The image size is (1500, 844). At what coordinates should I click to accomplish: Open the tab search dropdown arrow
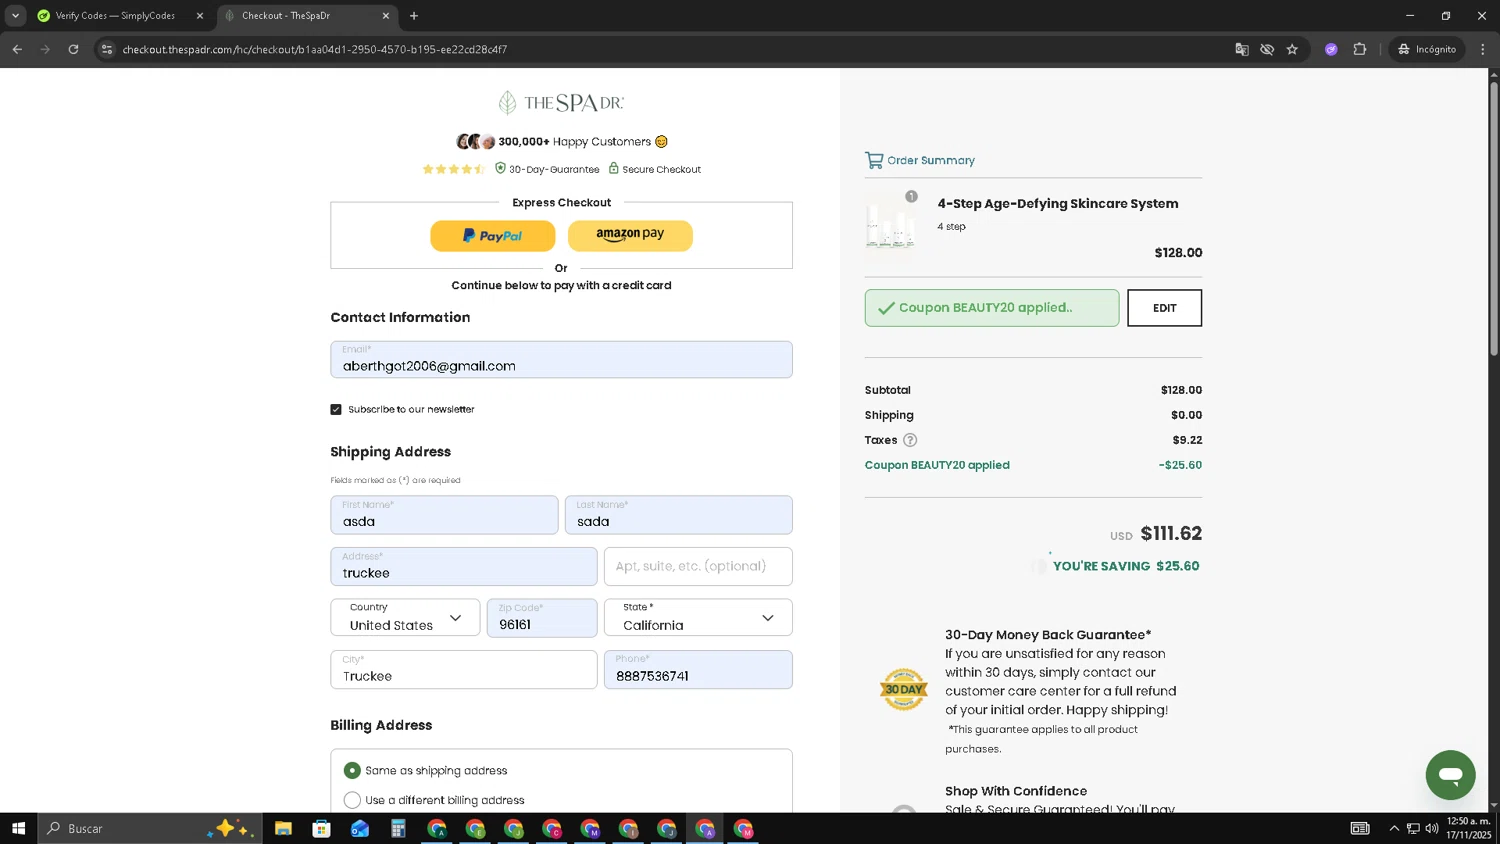tap(15, 15)
